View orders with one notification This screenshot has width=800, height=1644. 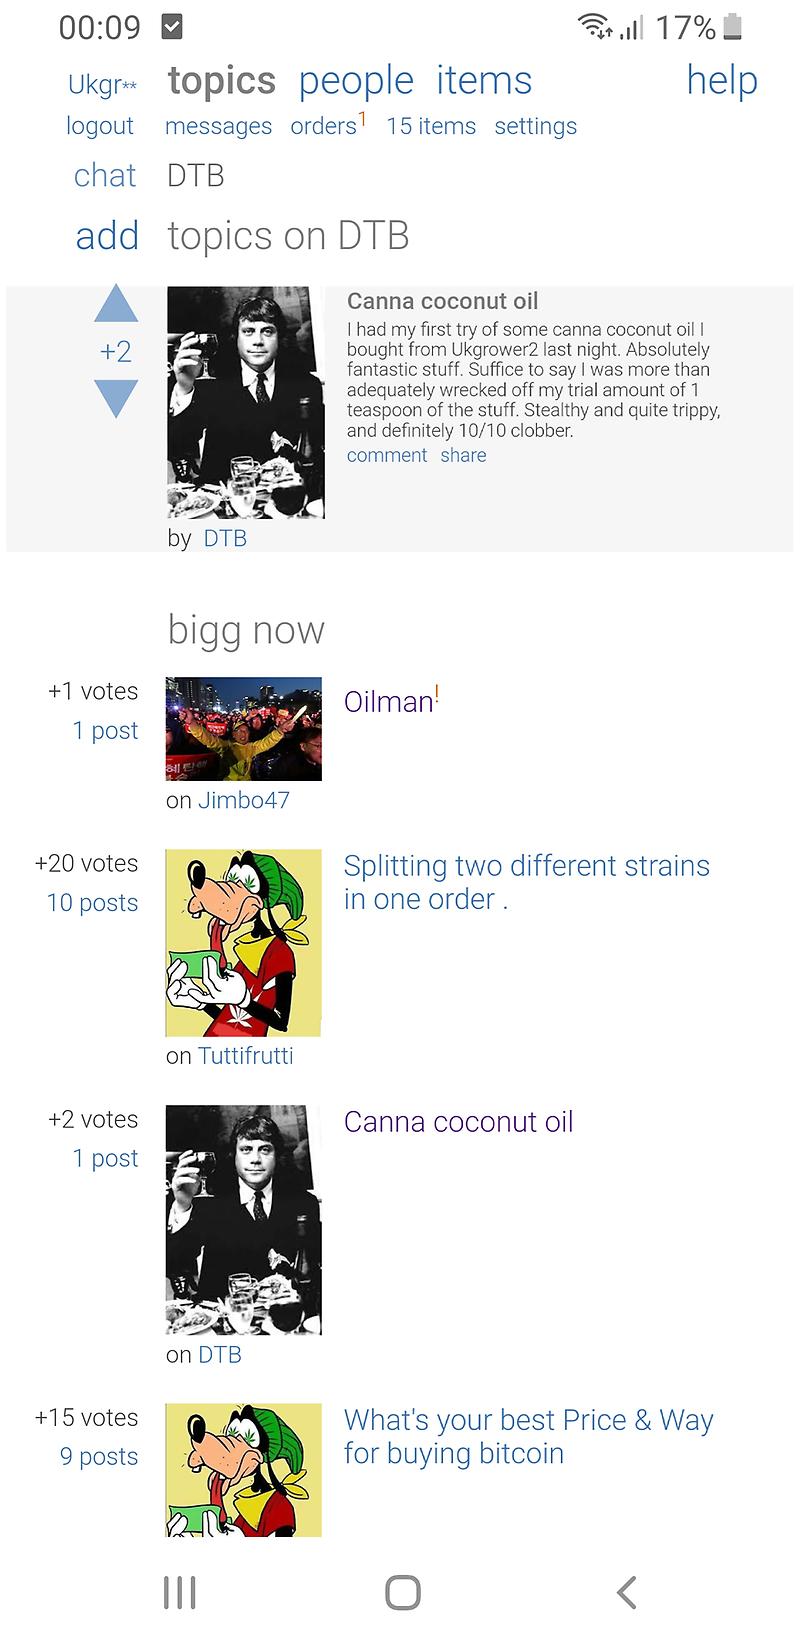[x=324, y=126]
